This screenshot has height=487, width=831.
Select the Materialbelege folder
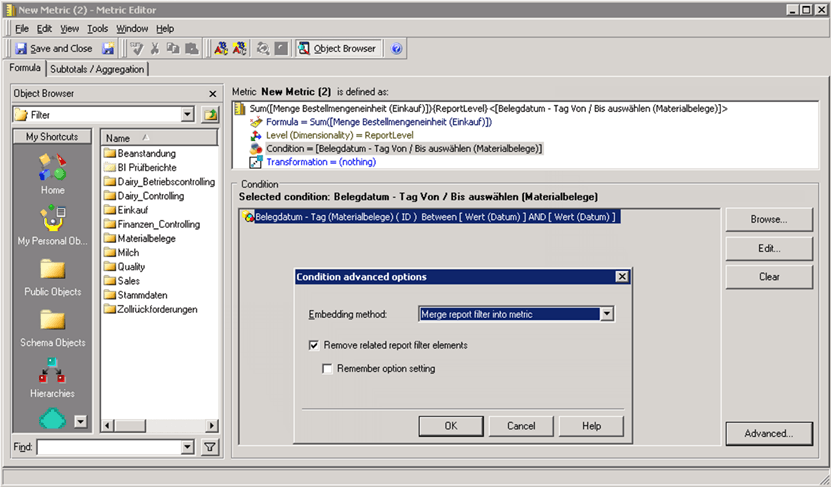pos(140,238)
